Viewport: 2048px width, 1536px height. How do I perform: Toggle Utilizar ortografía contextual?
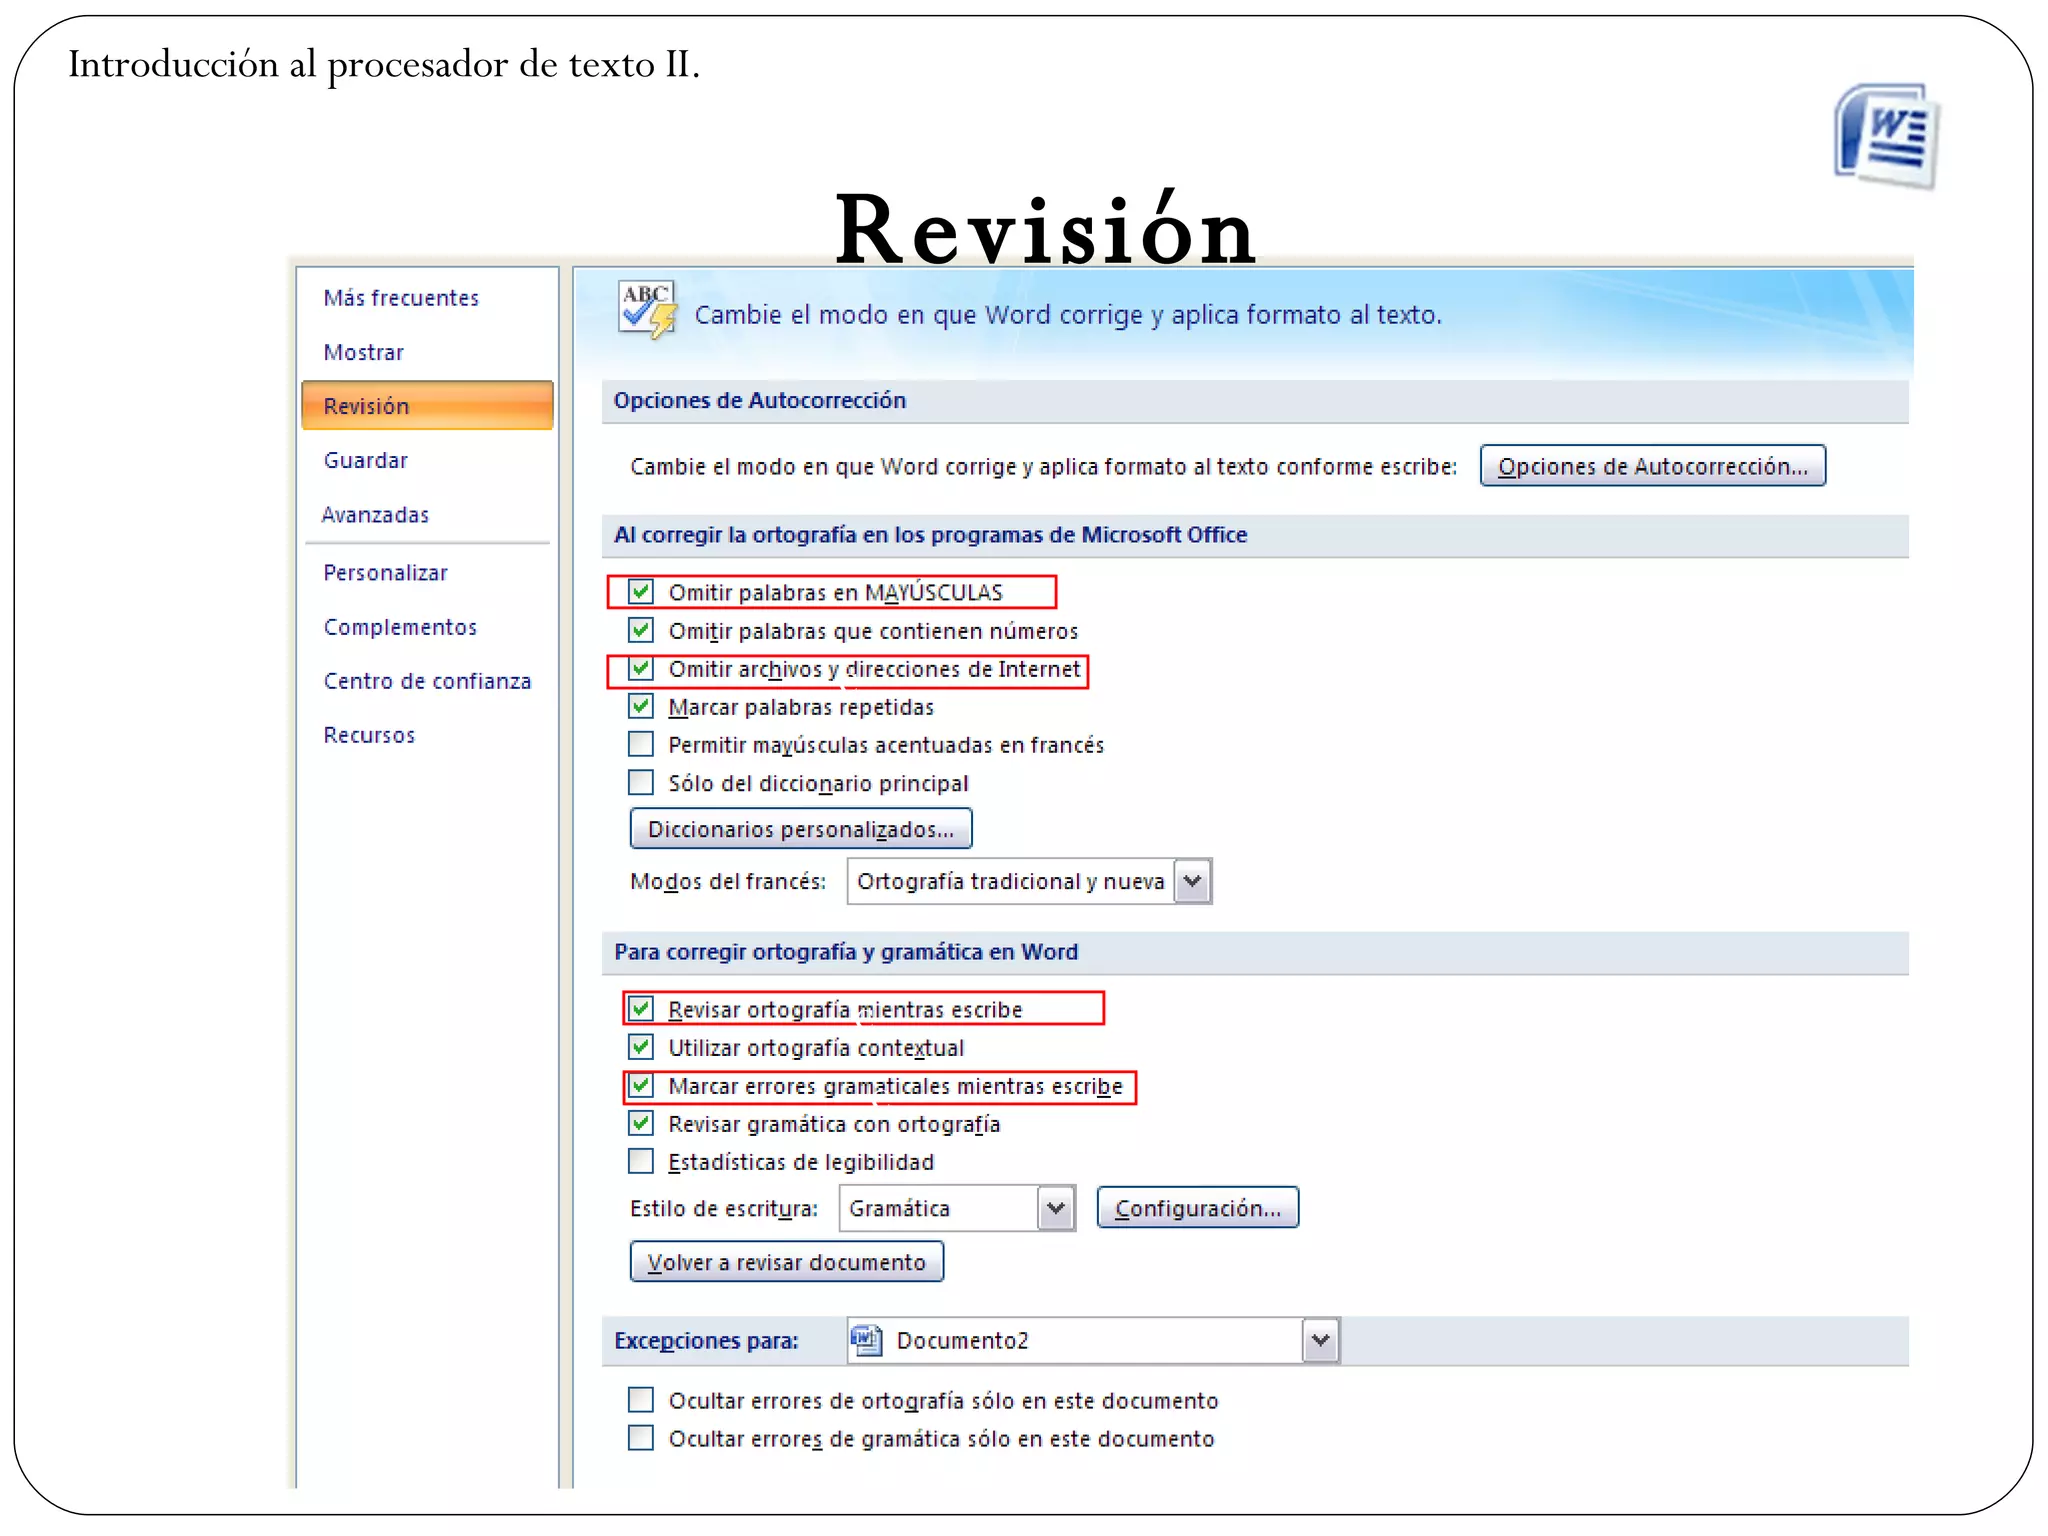tap(641, 1047)
